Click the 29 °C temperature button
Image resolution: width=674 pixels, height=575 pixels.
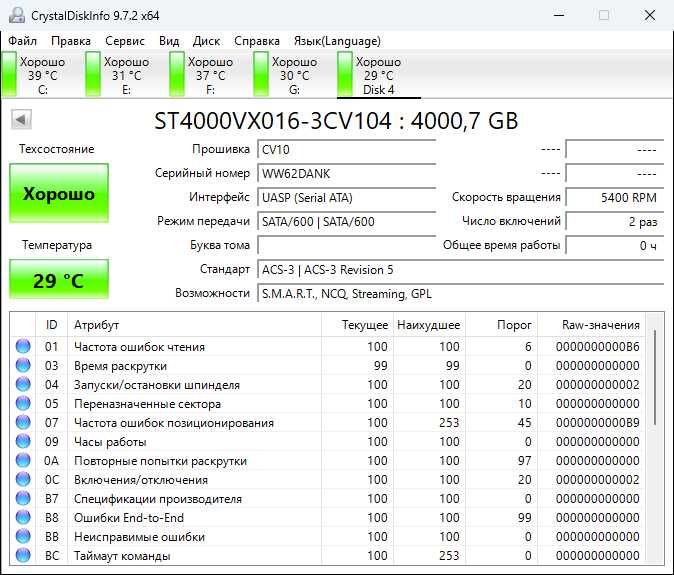(x=59, y=280)
